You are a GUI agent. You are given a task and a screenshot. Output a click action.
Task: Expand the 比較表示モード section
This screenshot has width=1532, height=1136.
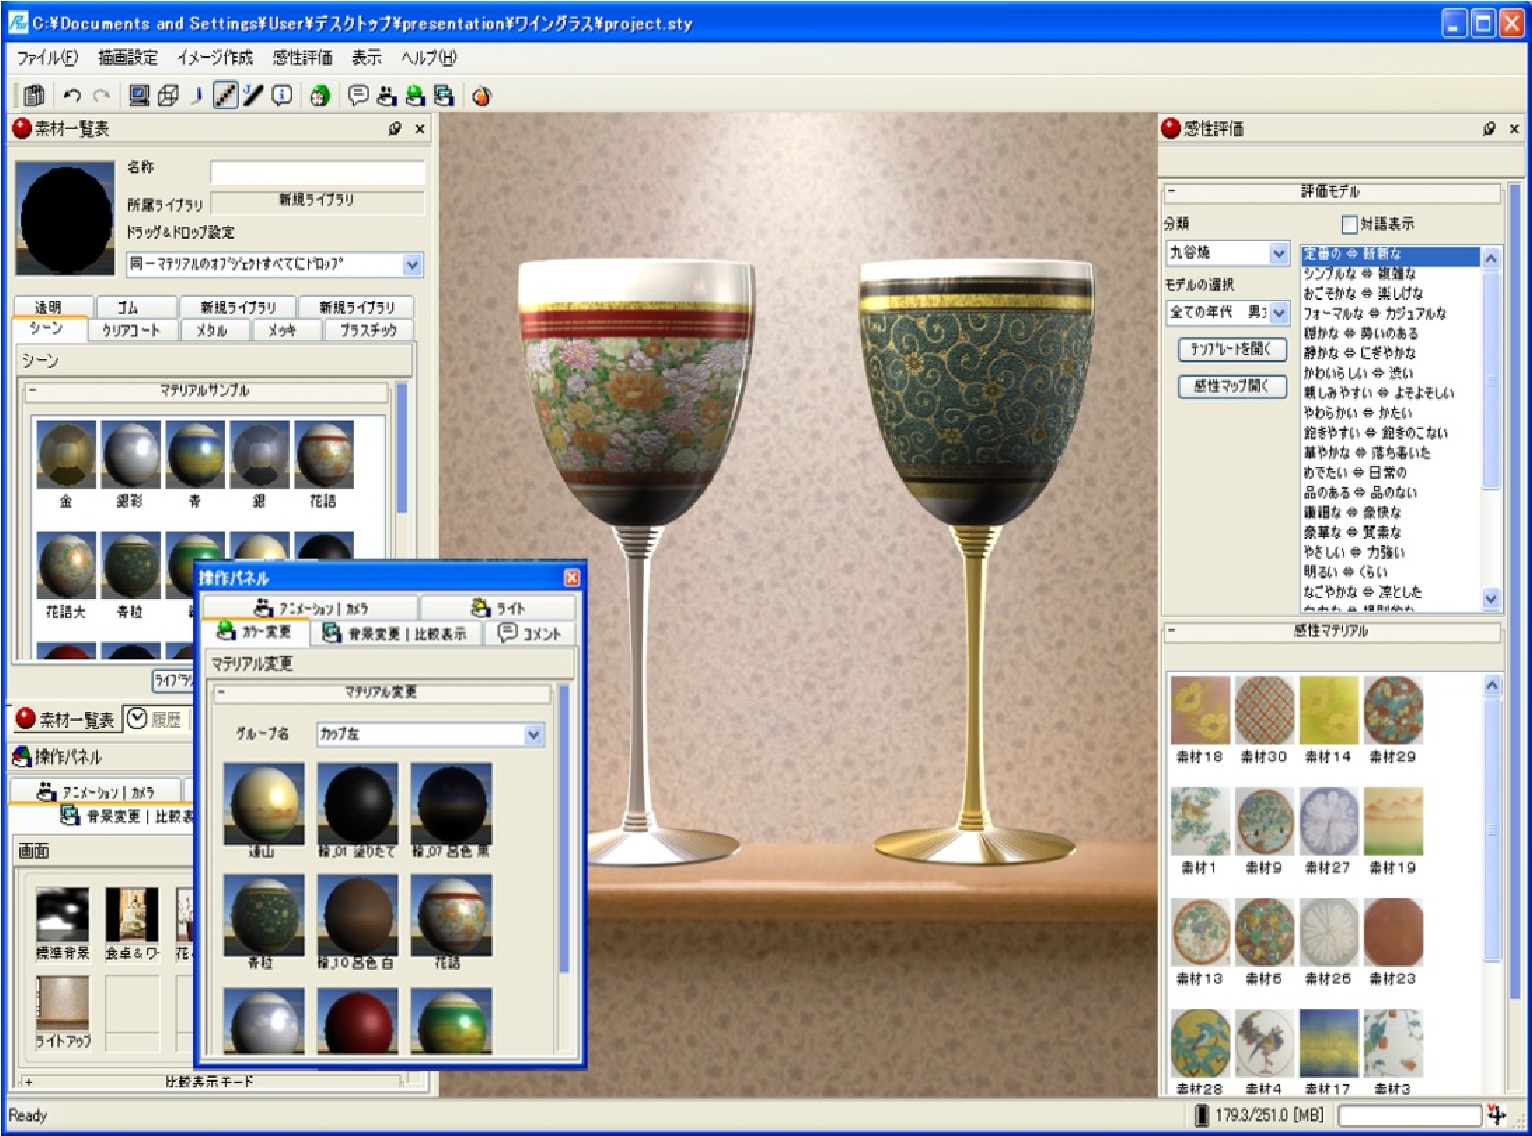point(28,1081)
